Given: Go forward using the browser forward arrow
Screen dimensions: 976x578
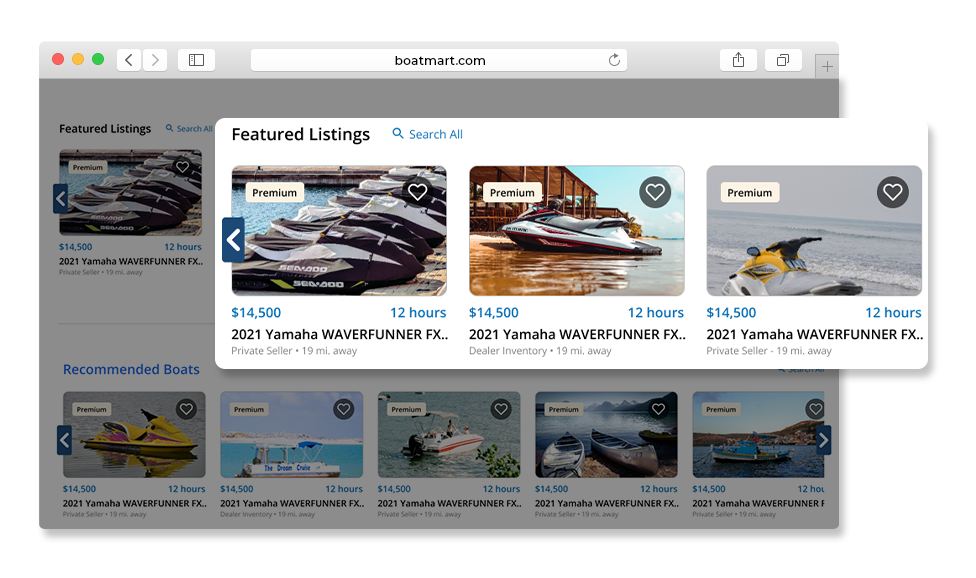Looking at the screenshot, I should point(155,60).
